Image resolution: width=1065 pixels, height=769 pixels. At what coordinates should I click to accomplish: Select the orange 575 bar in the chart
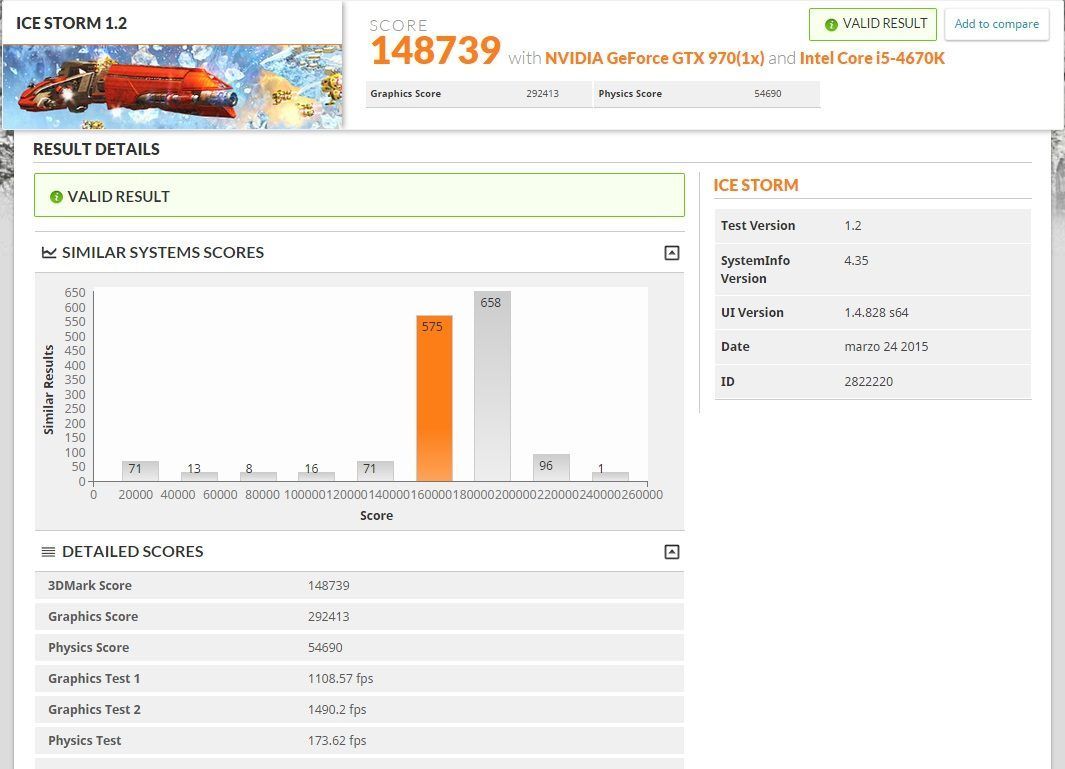(x=434, y=400)
